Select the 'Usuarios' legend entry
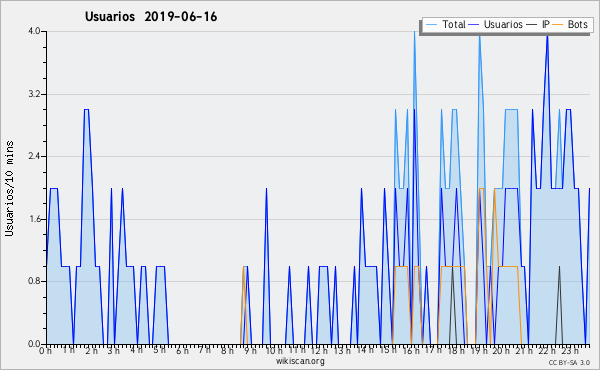600x370 pixels. [503, 24]
